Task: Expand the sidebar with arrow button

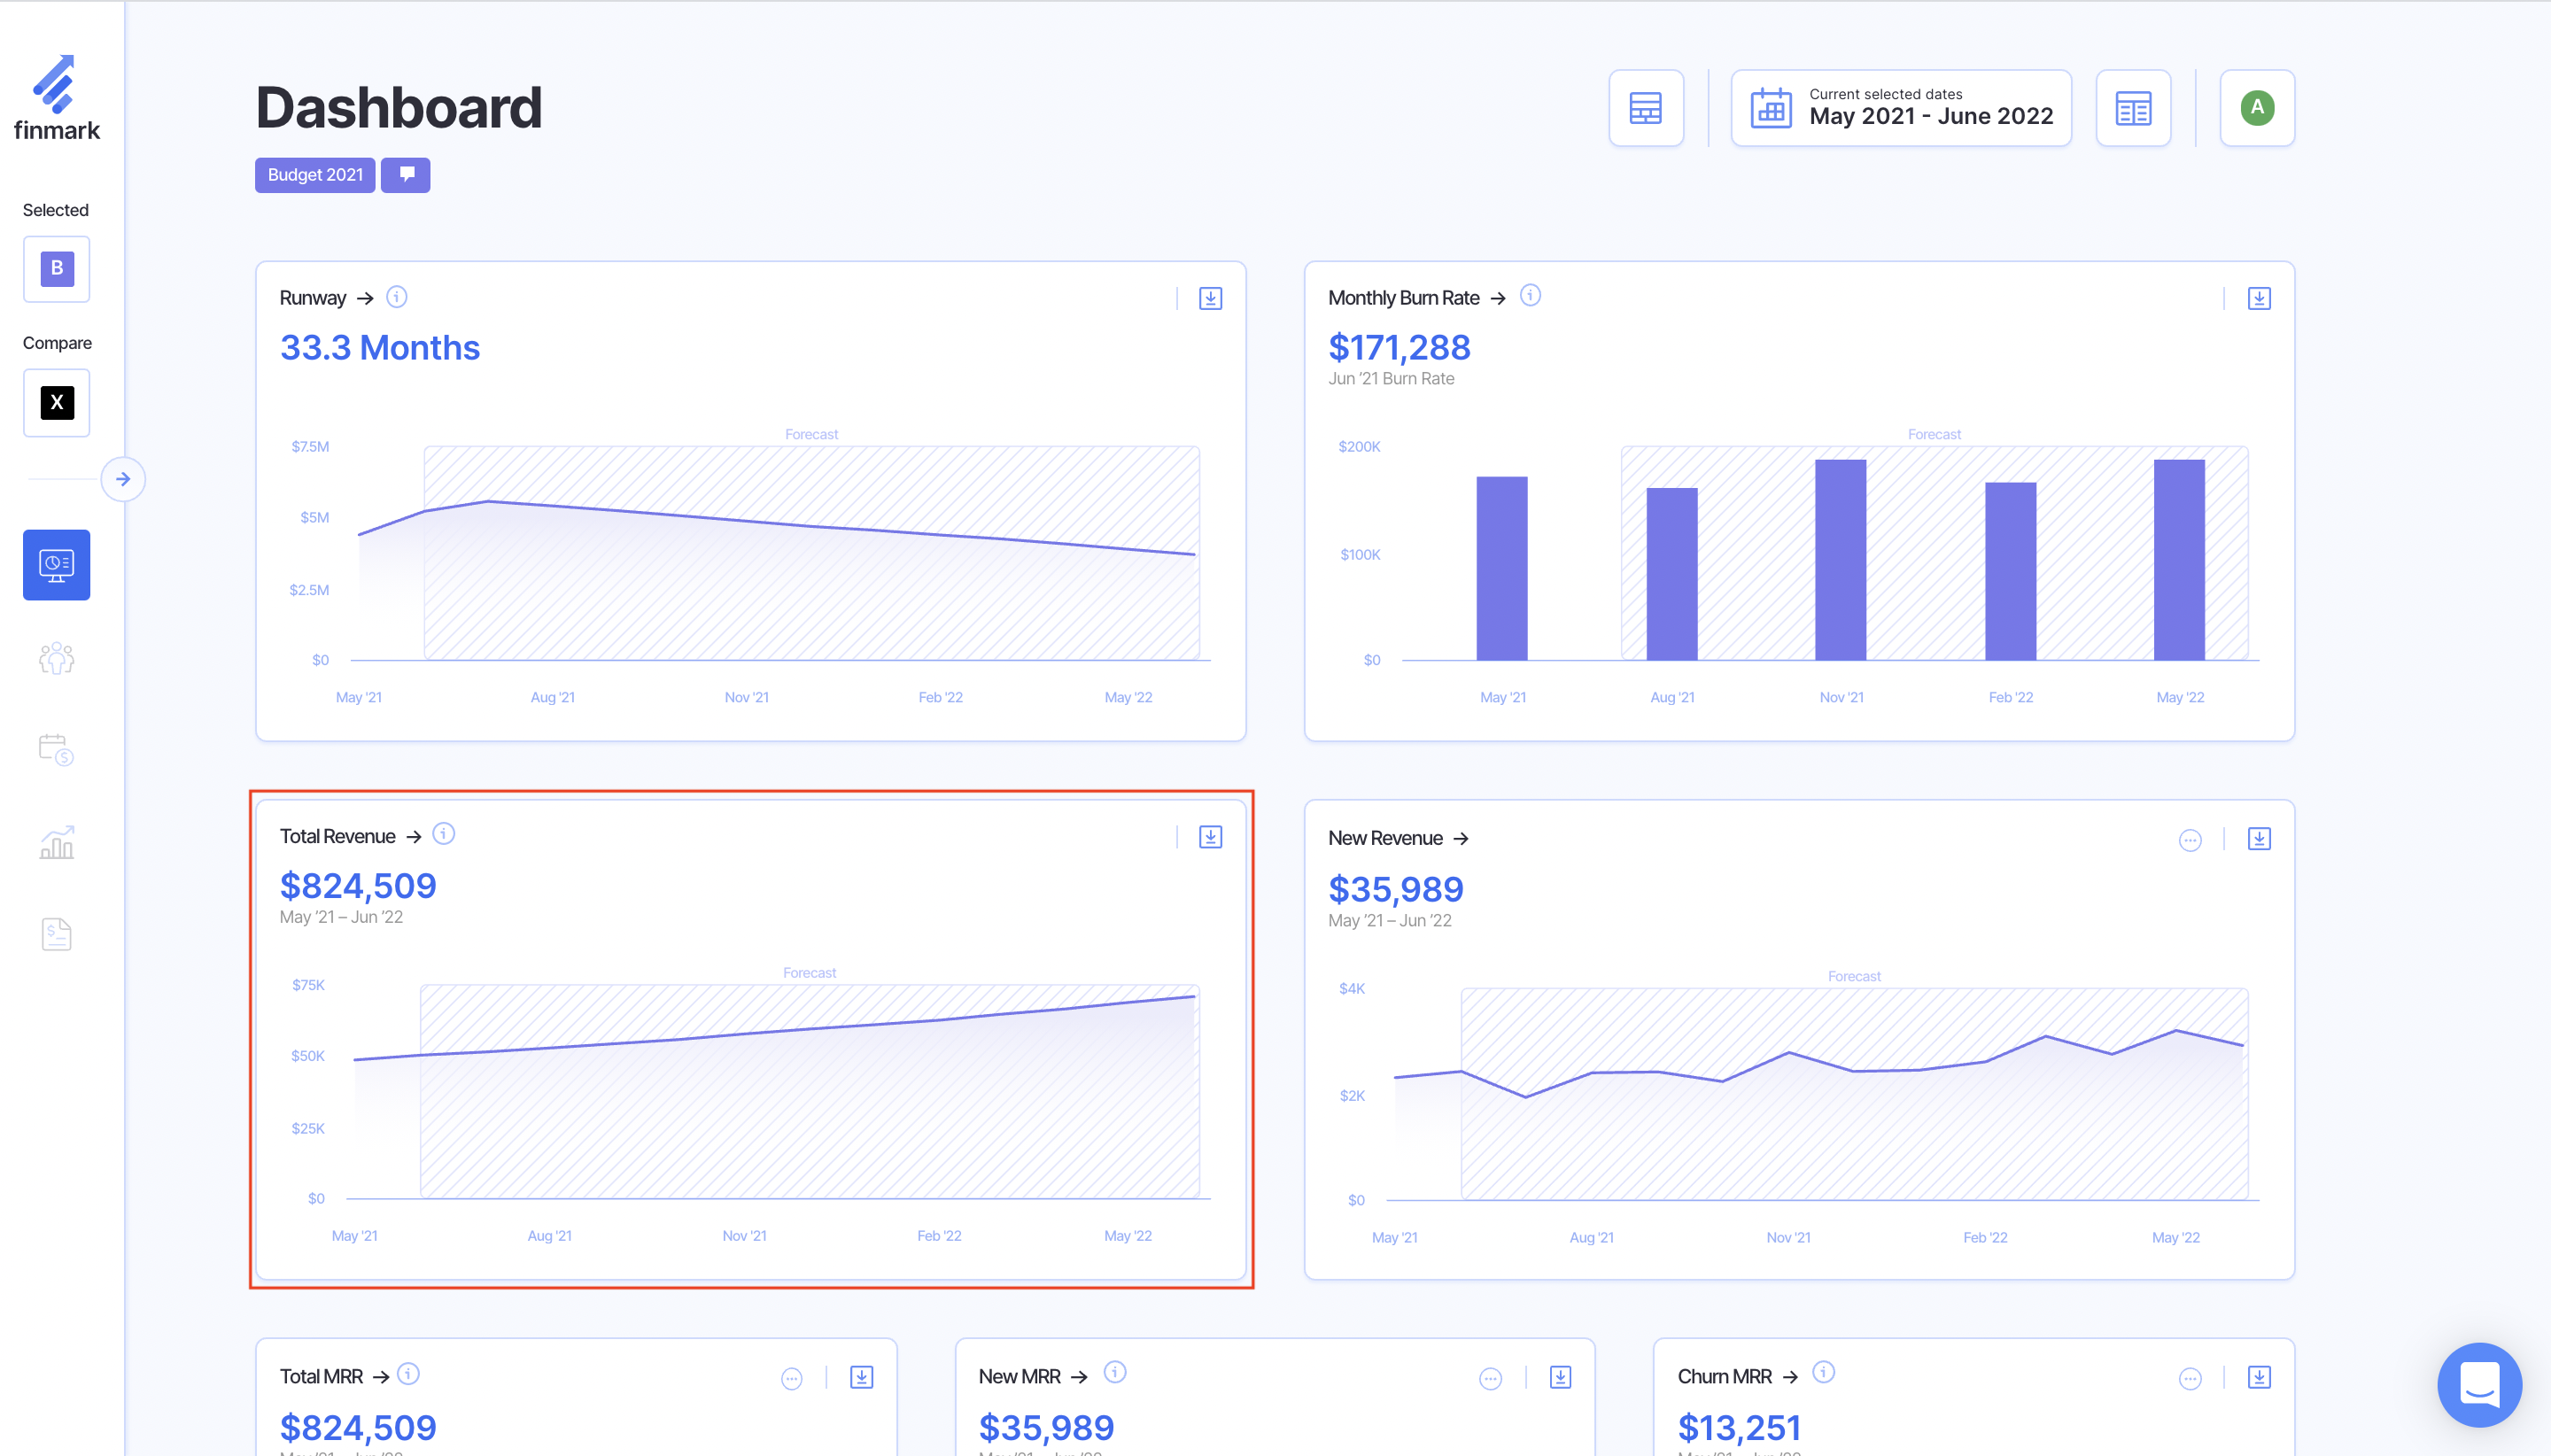Action: pyautogui.click(x=123, y=479)
